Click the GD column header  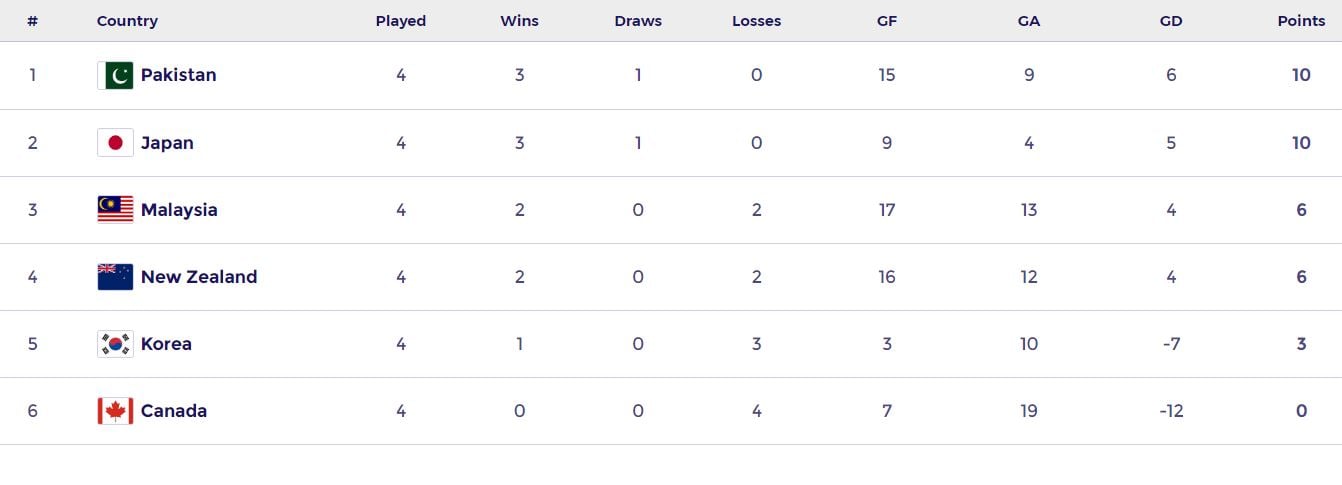coord(1171,21)
